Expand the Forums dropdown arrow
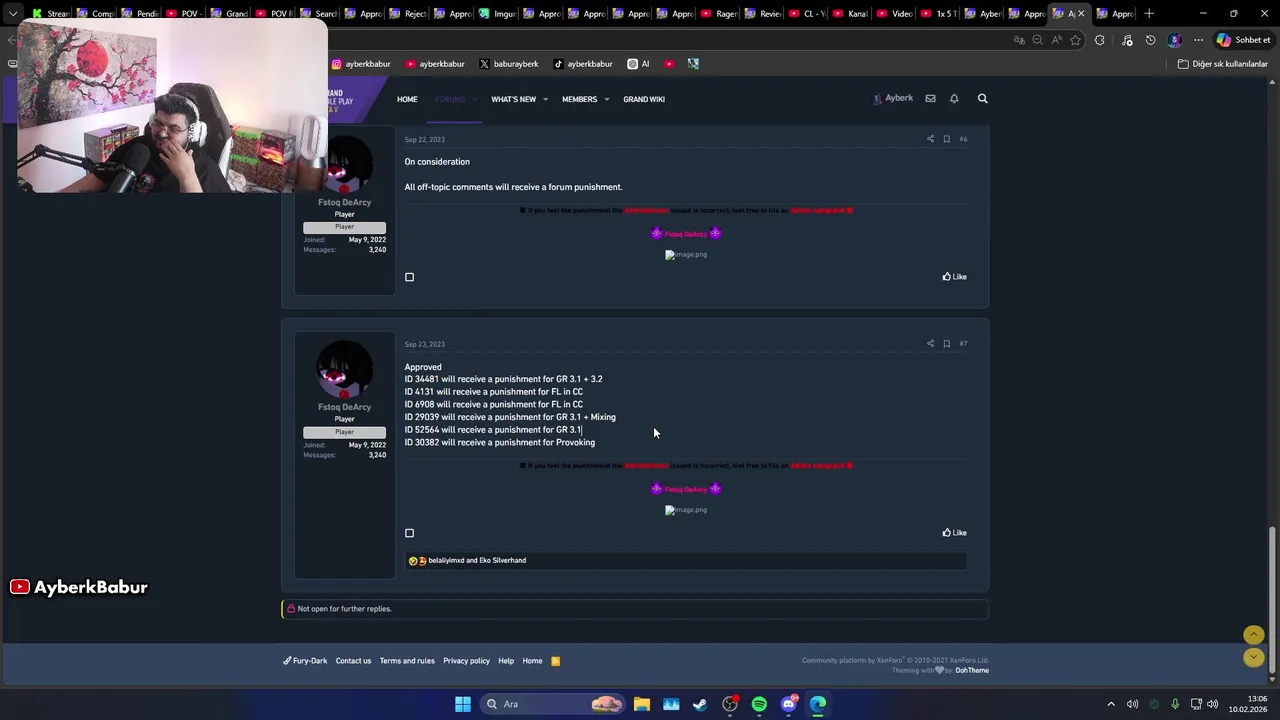1280x720 pixels. pyautogui.click(x=474, y=99)
